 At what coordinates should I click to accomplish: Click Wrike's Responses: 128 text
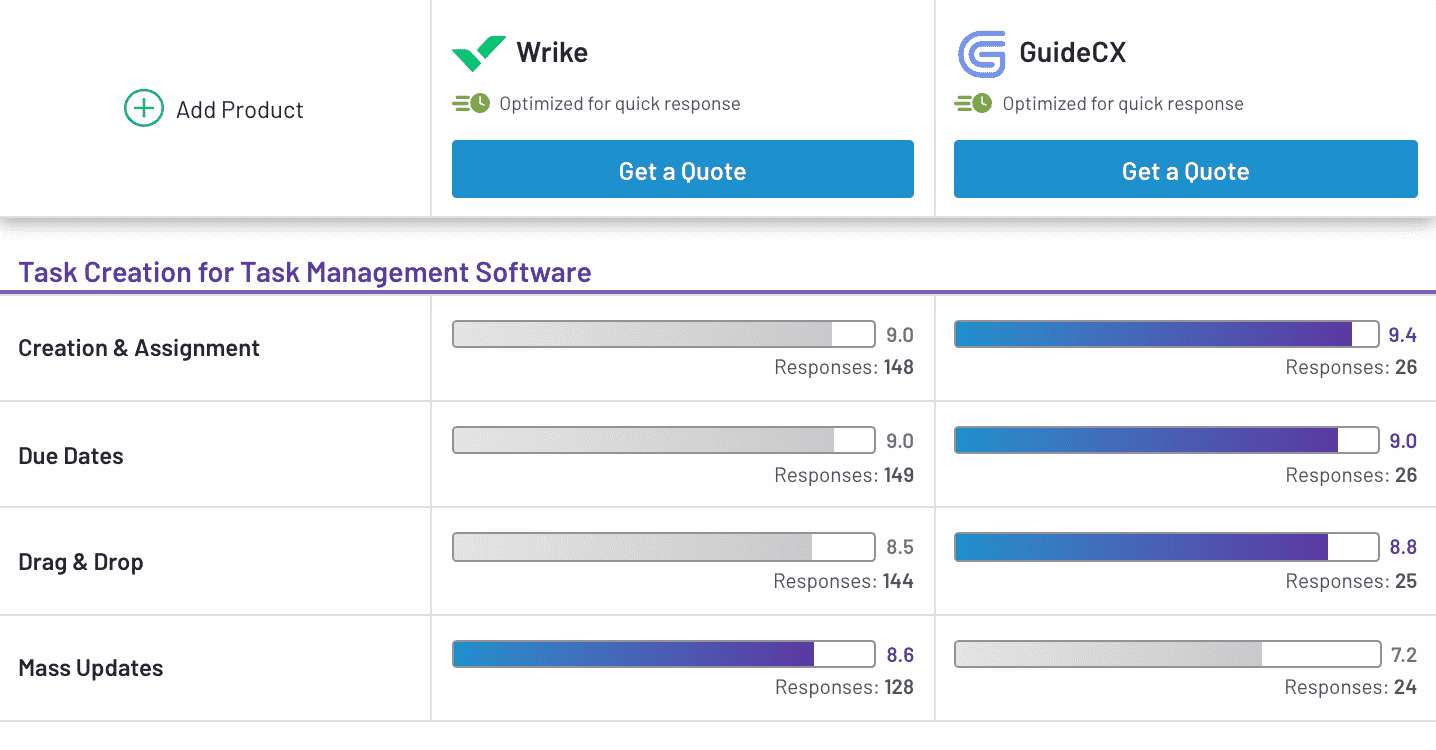[x=844, y=687]
